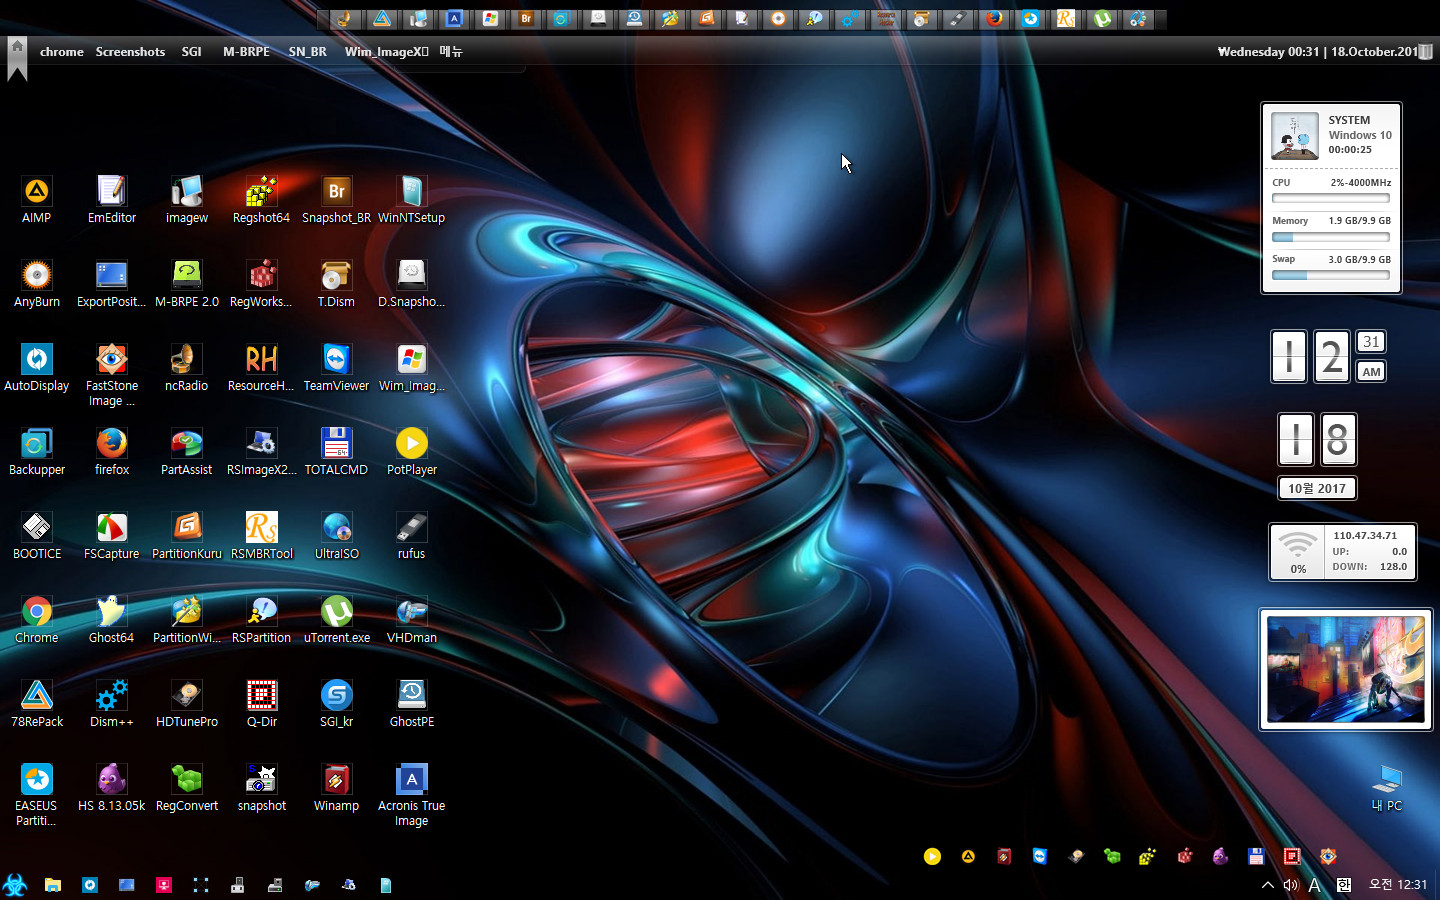Click the TeamViewer icon in bottom launcher
The height and width of the screenshot is (900, 1440).
click(x=1040, y=856)
